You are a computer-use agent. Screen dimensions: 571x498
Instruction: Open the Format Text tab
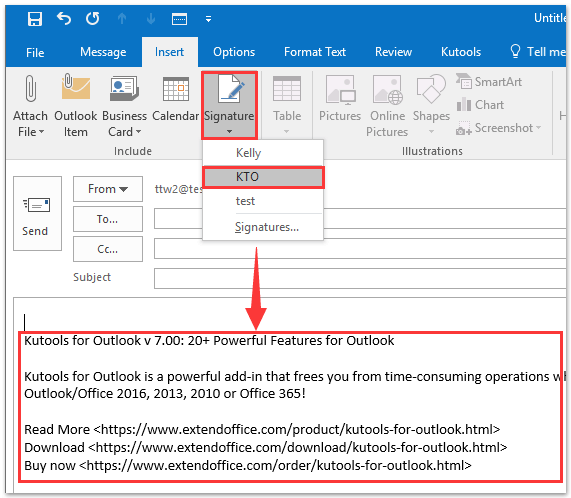pos(315,52)
